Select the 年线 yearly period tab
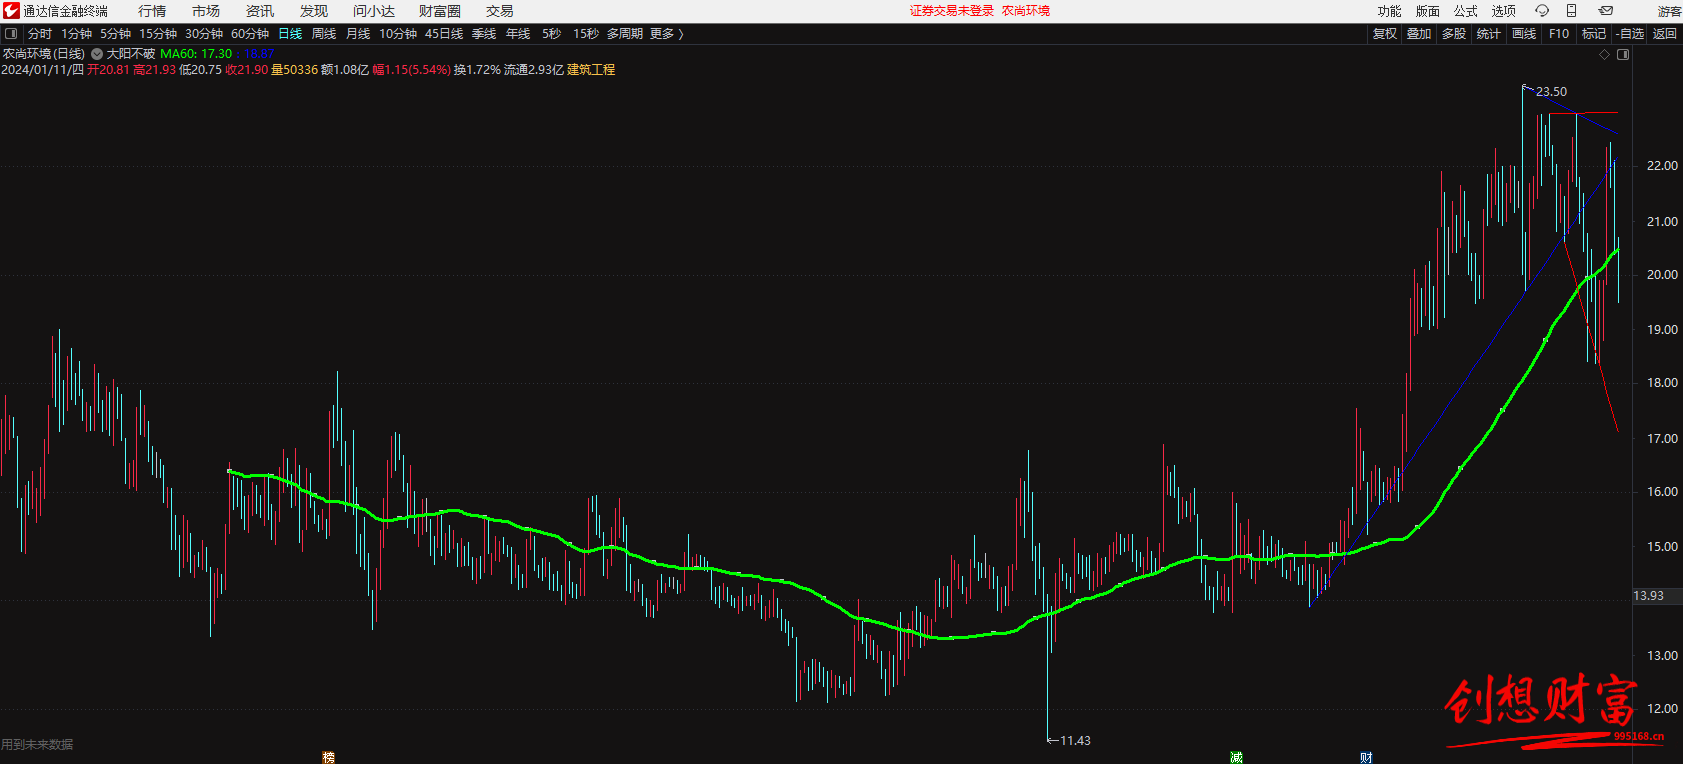Image resolution: width=1683 pixels, height=764 pixels. coord(518,34)
